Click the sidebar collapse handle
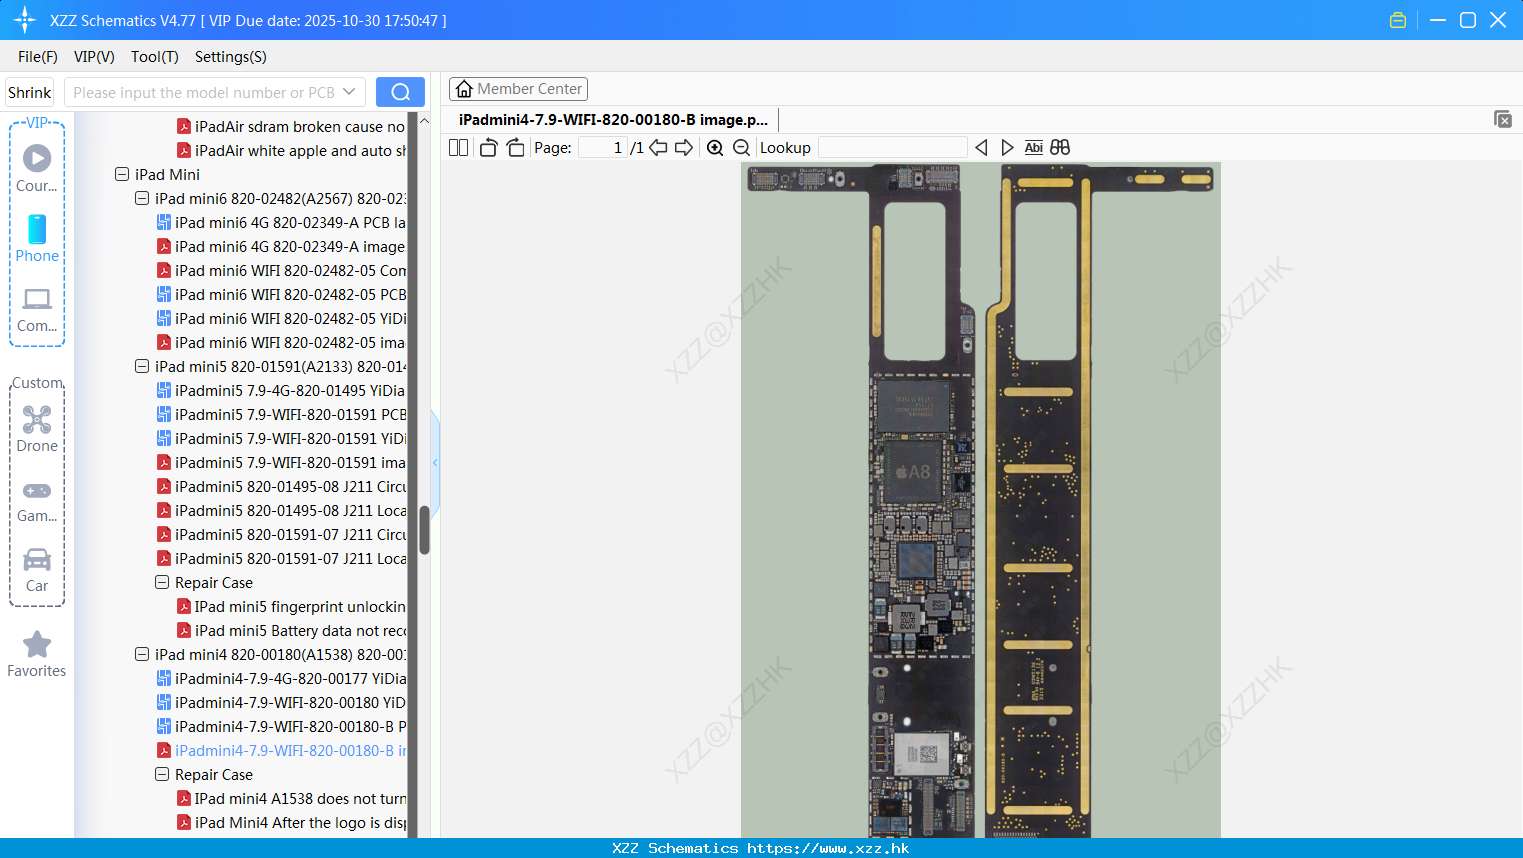The height and width of the screenshot is (858, 1523). (x=435, y=462)
